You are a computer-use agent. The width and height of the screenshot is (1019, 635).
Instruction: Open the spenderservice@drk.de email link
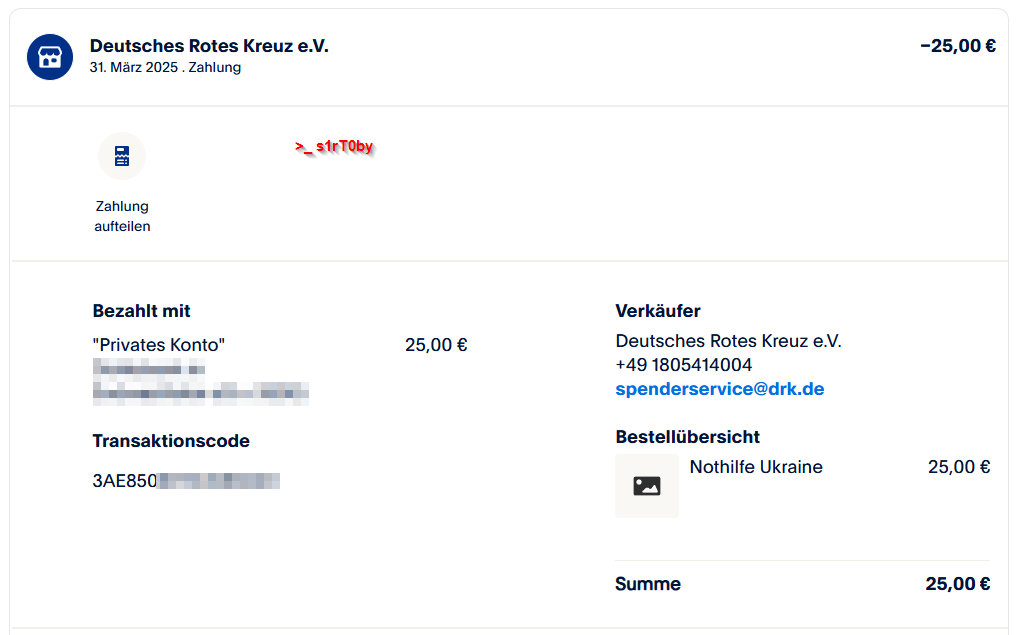719,389
